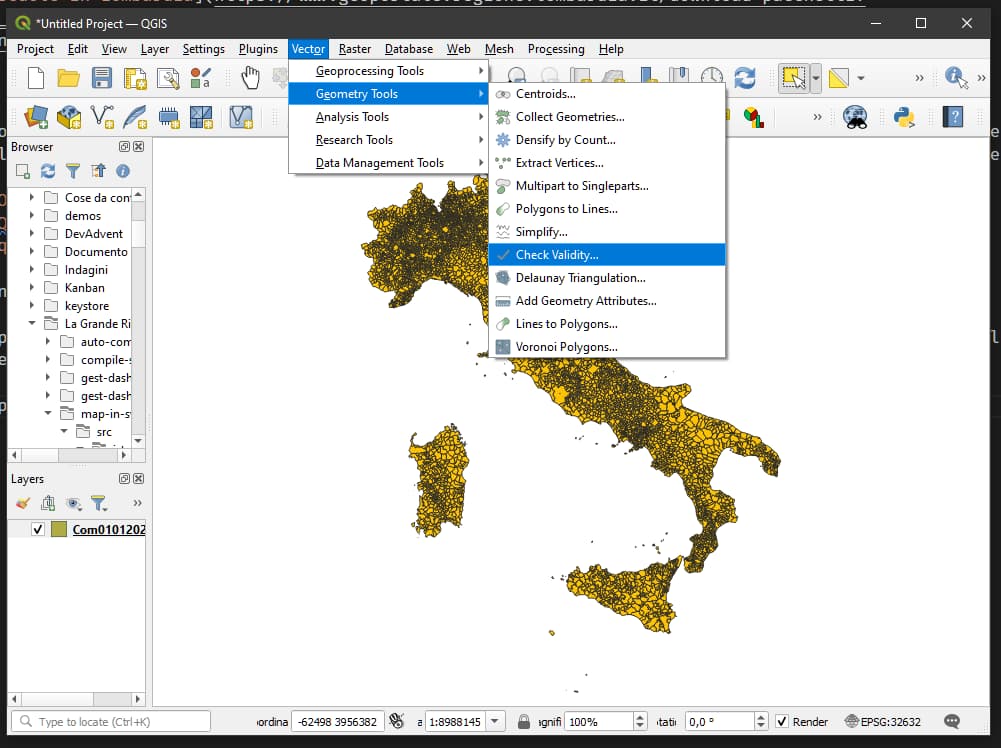The width and height of the screenshot is (1001, 748).
Task: Open the Processing menu
Action: [x=556, y=49]
